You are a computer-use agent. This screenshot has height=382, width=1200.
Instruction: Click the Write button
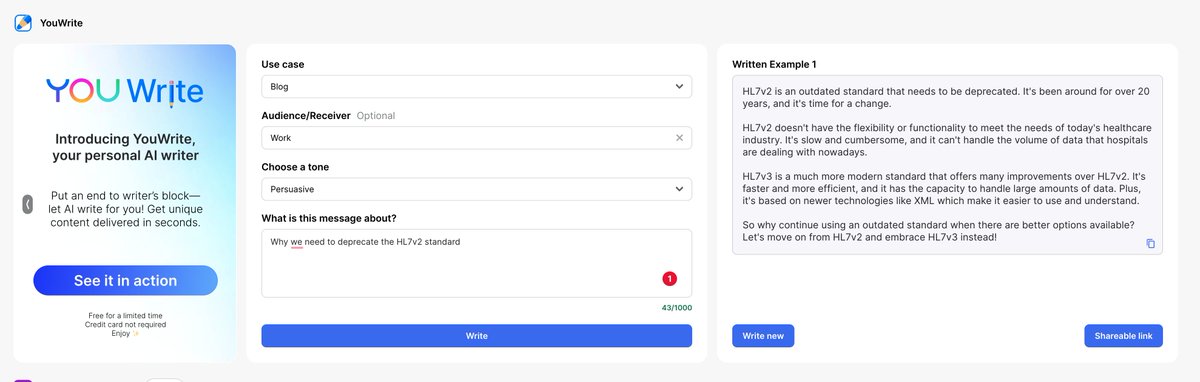pyautogui.click(x=476, y=336)
